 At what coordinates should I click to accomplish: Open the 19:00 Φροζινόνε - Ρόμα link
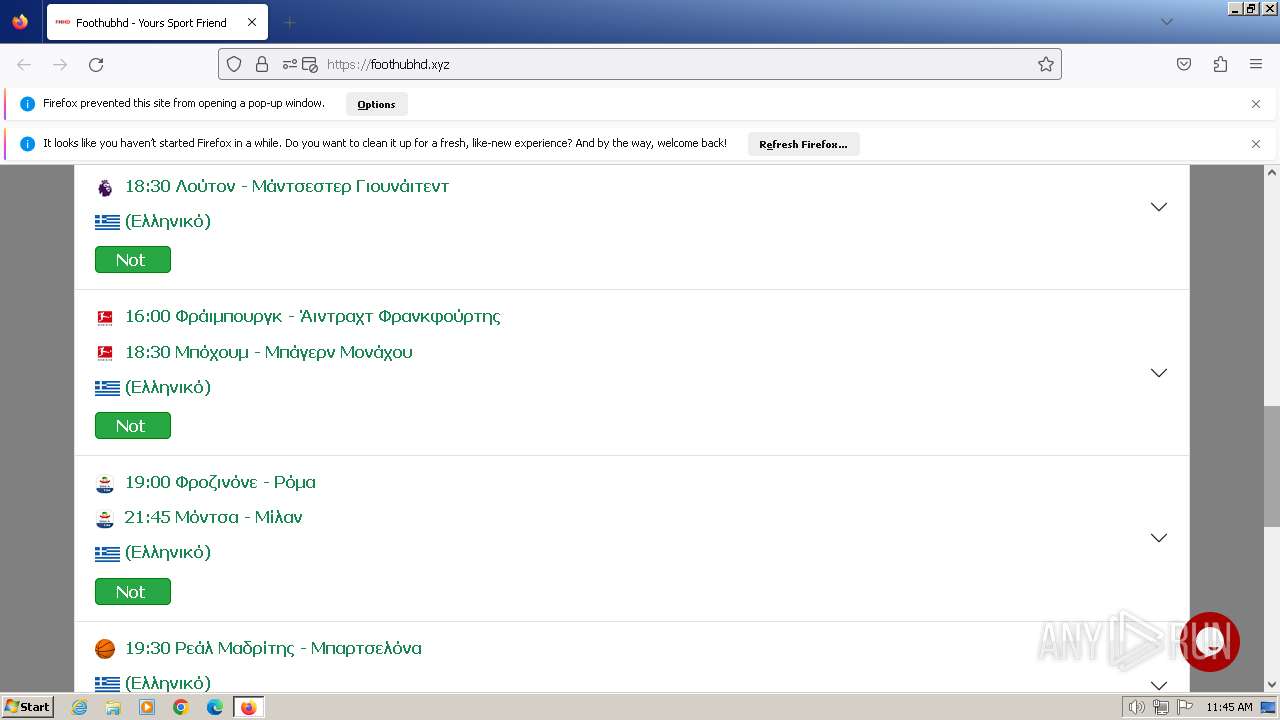point(220,482)
